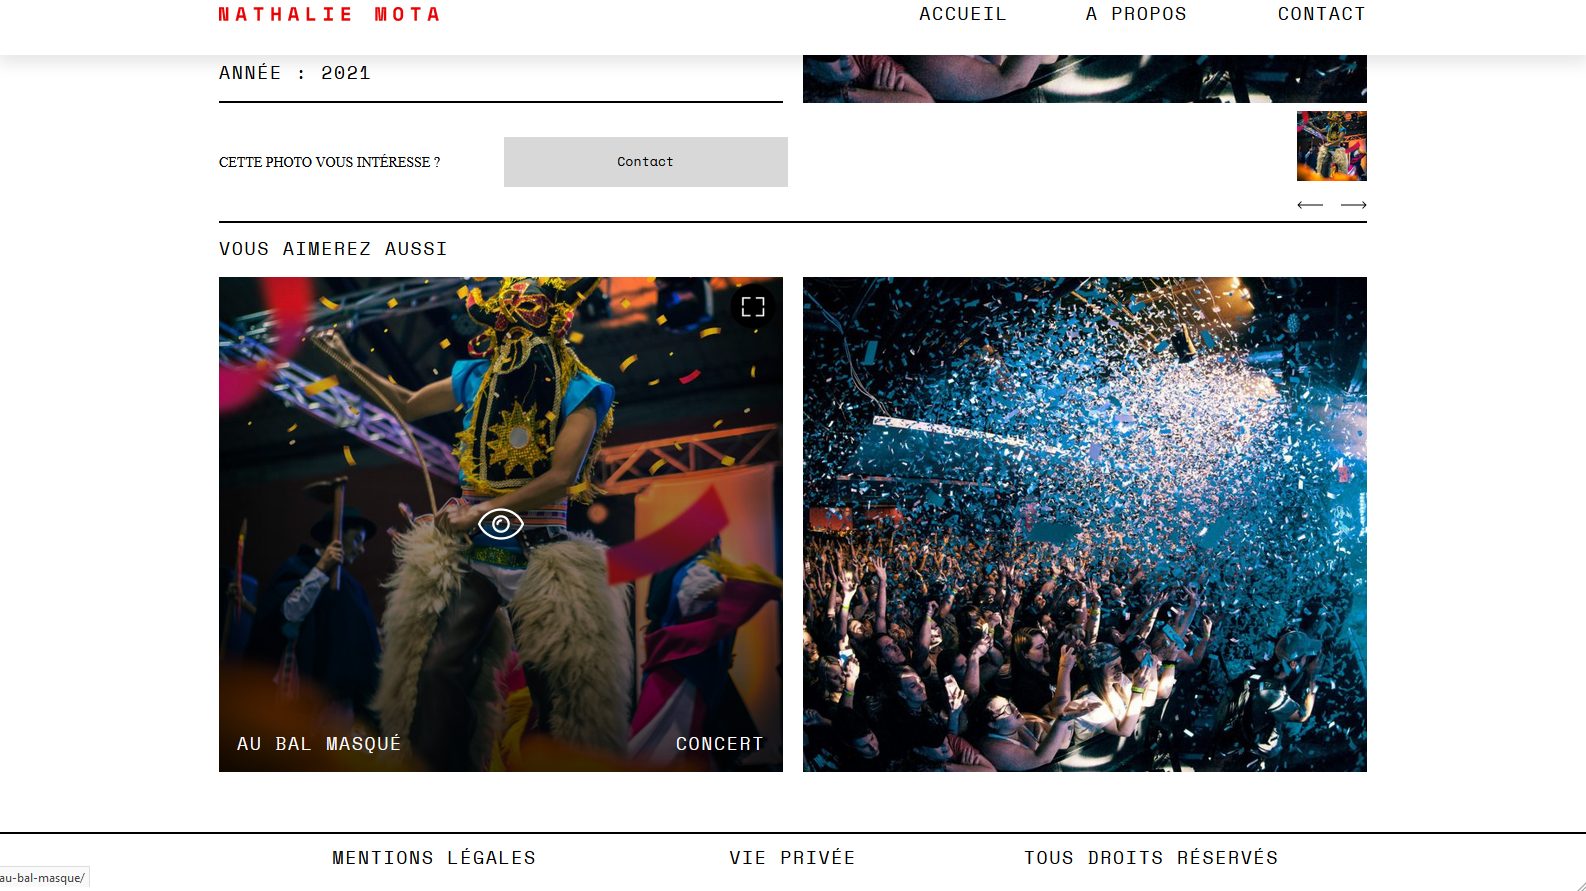The height and width of the screenshot is (891, 1586).
Task: Click the large photo banner at top right
Action: click(1085, 79)
